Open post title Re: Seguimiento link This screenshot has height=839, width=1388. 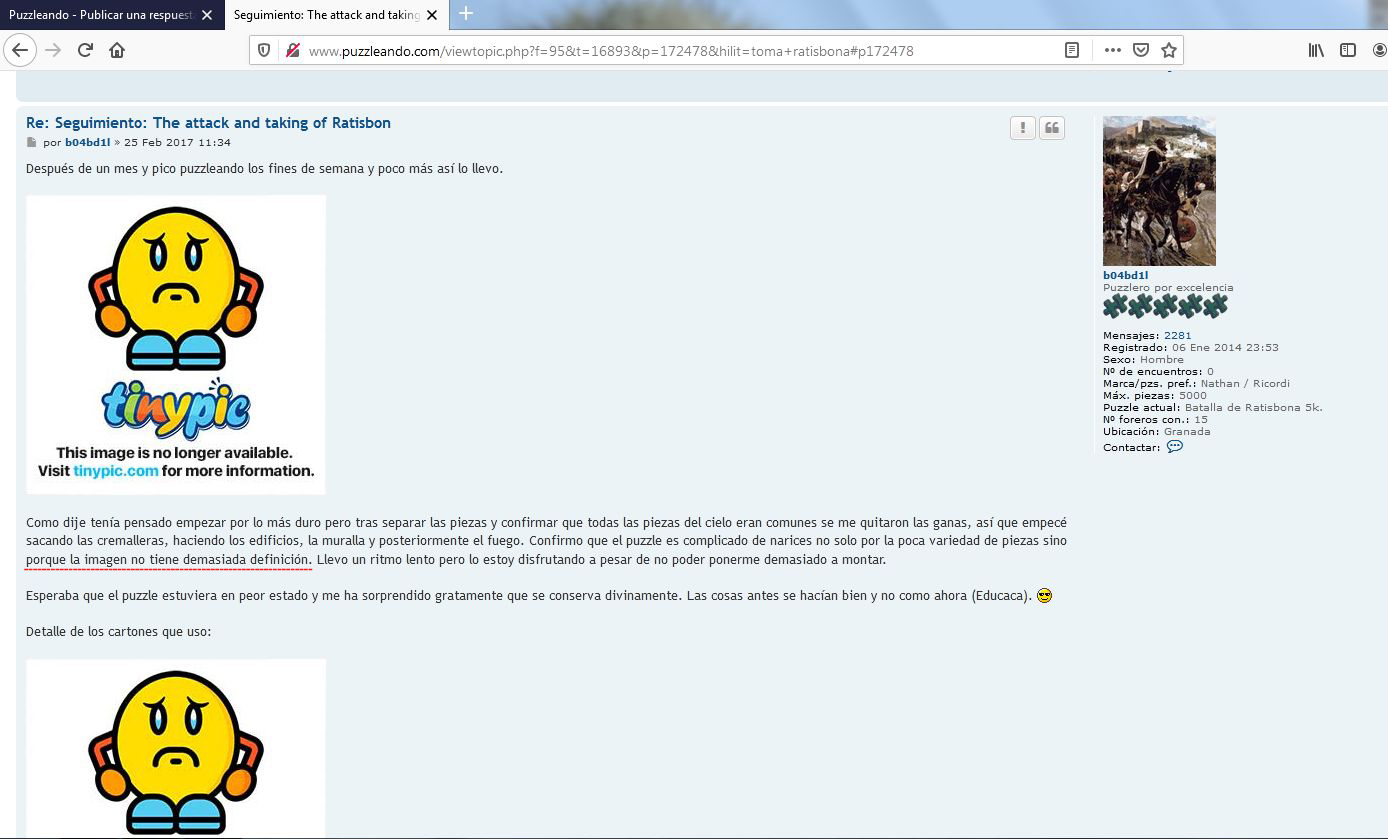pos(208,123)
